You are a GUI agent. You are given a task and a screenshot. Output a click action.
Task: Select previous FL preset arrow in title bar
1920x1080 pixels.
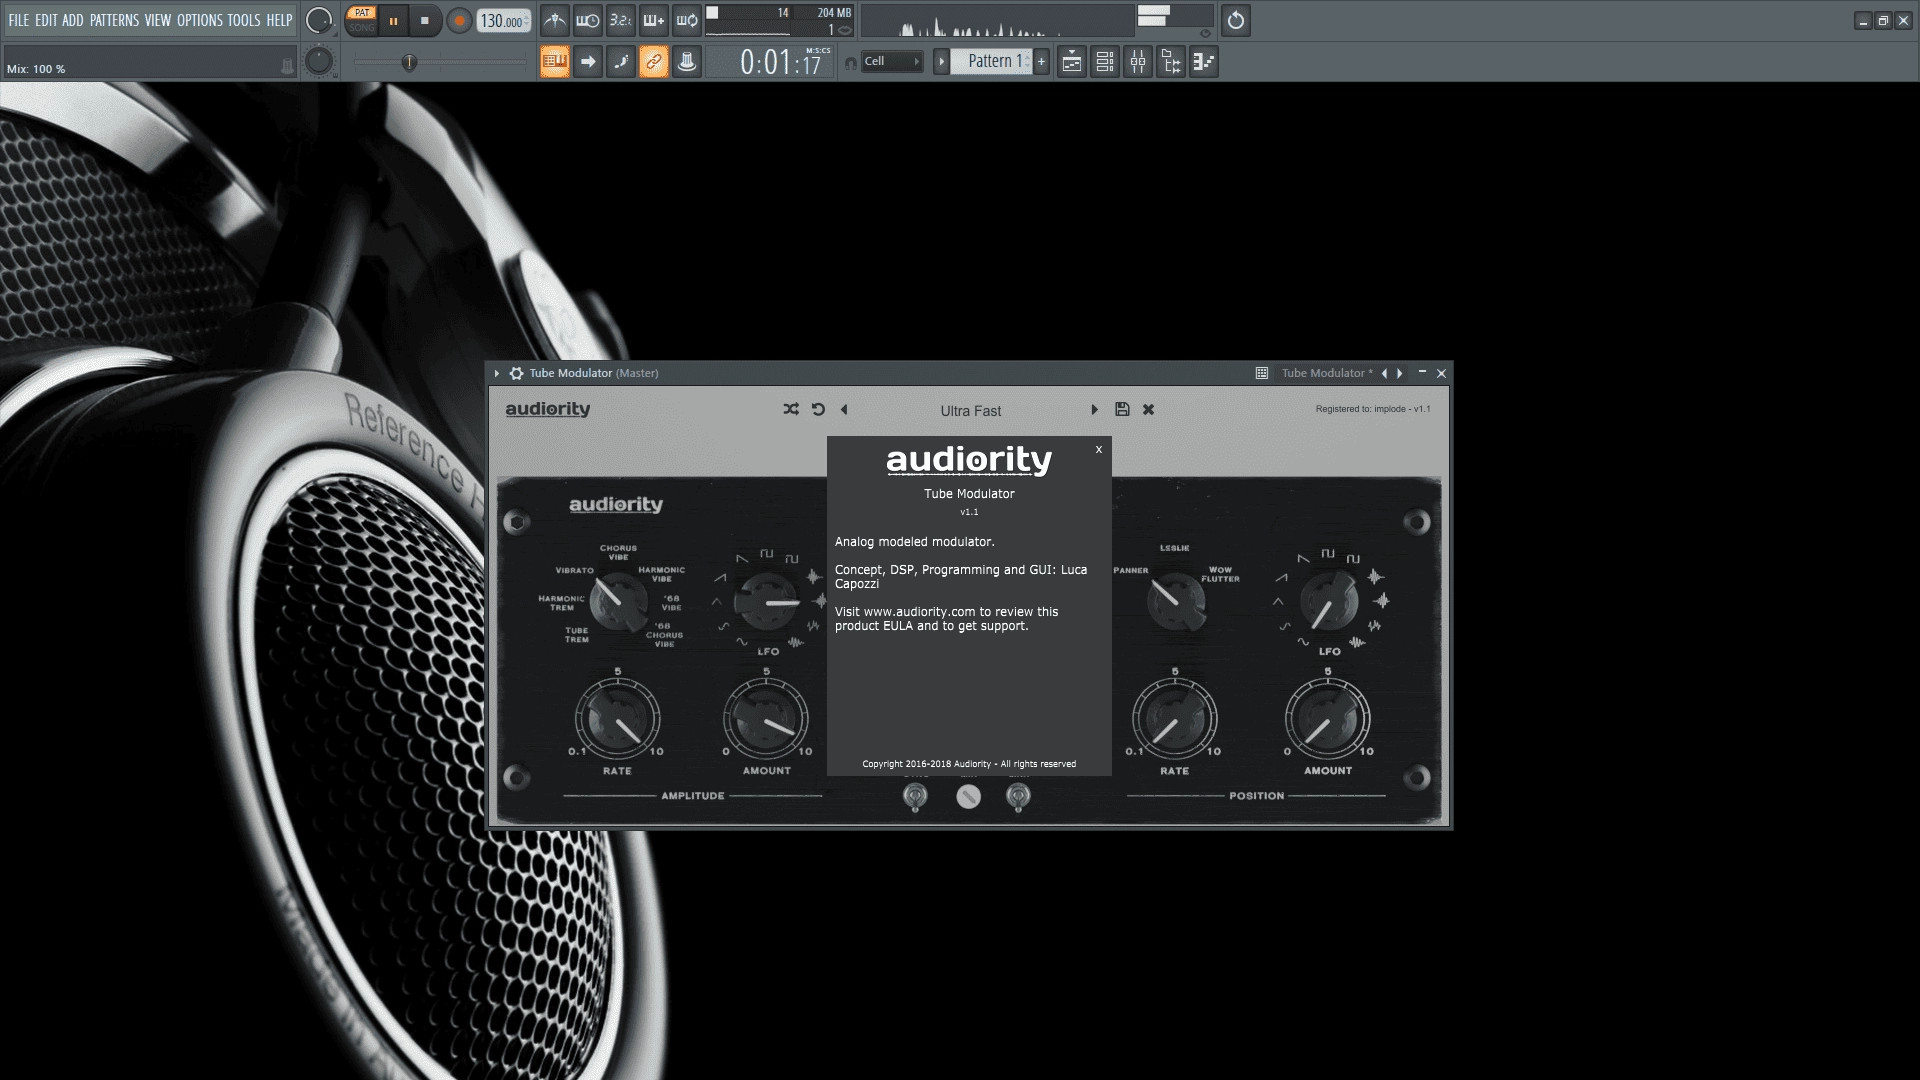(x=1384, y=373)
